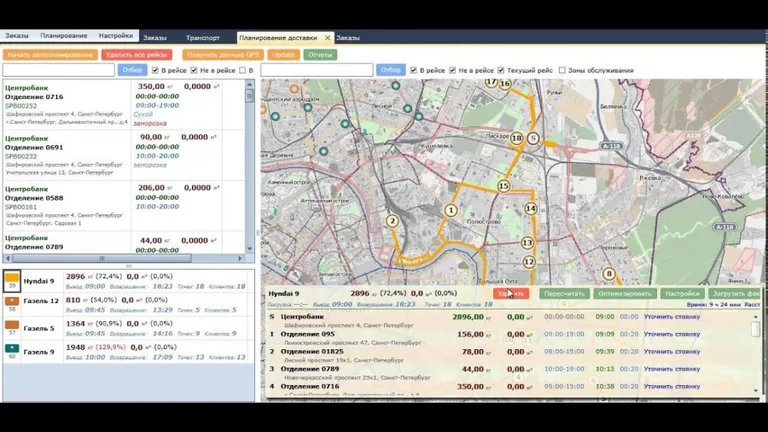768x432 pixels.
Task: Select map stop marker number 14
Action: 530,209
